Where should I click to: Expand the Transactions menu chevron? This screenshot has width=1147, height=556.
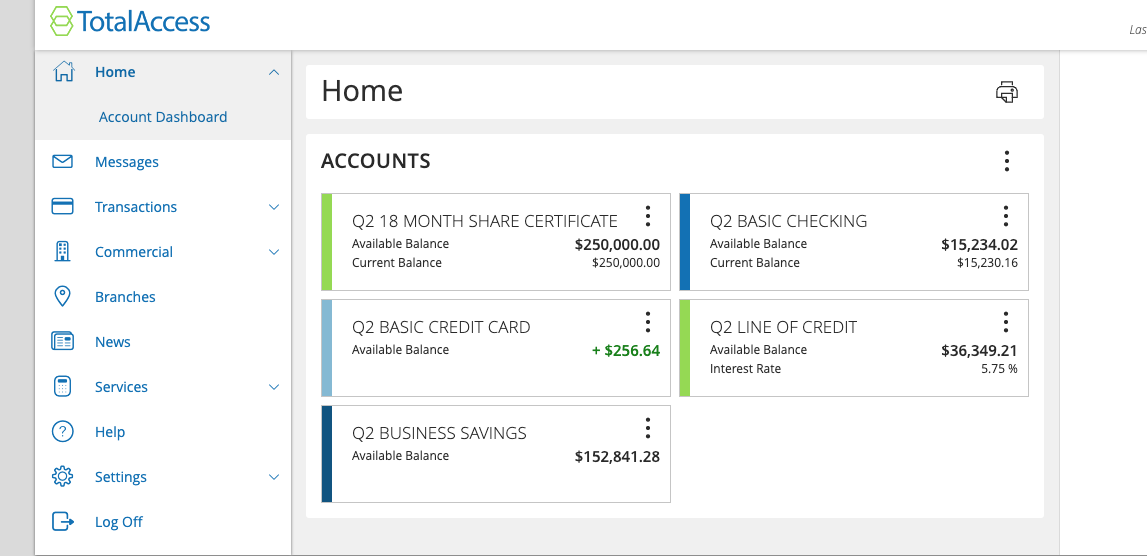(x=274, y=207)
